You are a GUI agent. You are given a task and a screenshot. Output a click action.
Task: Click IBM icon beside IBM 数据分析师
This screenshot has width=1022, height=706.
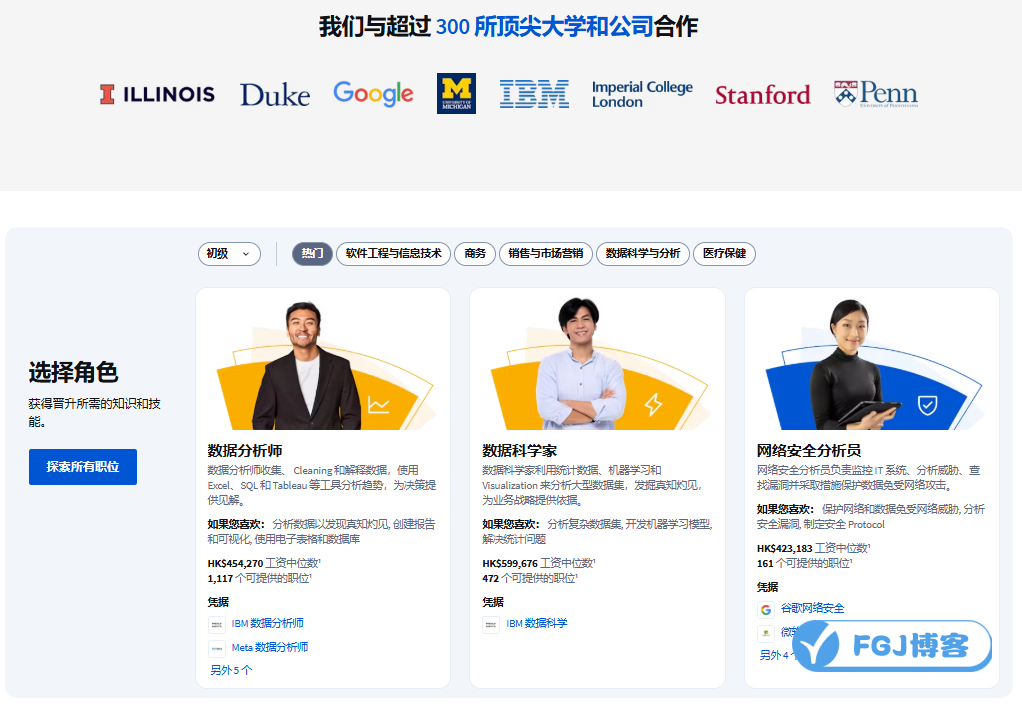217,625
